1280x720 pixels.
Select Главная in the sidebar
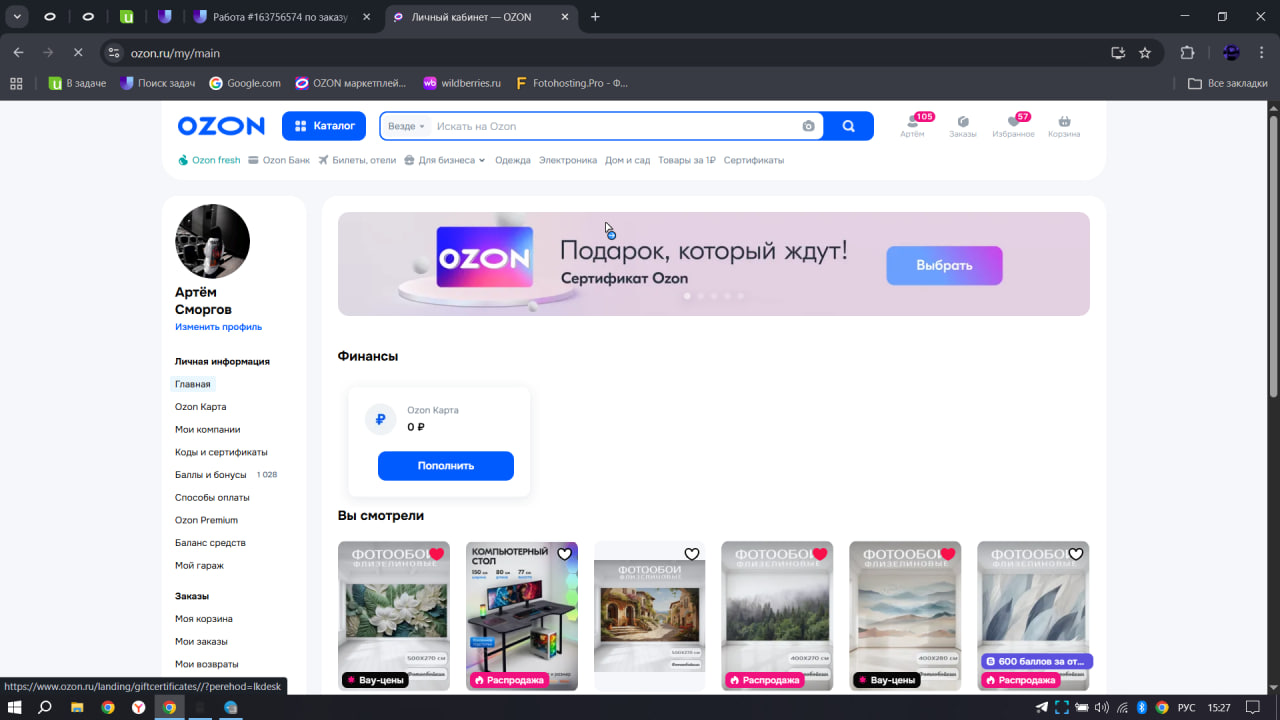[193, 384]
